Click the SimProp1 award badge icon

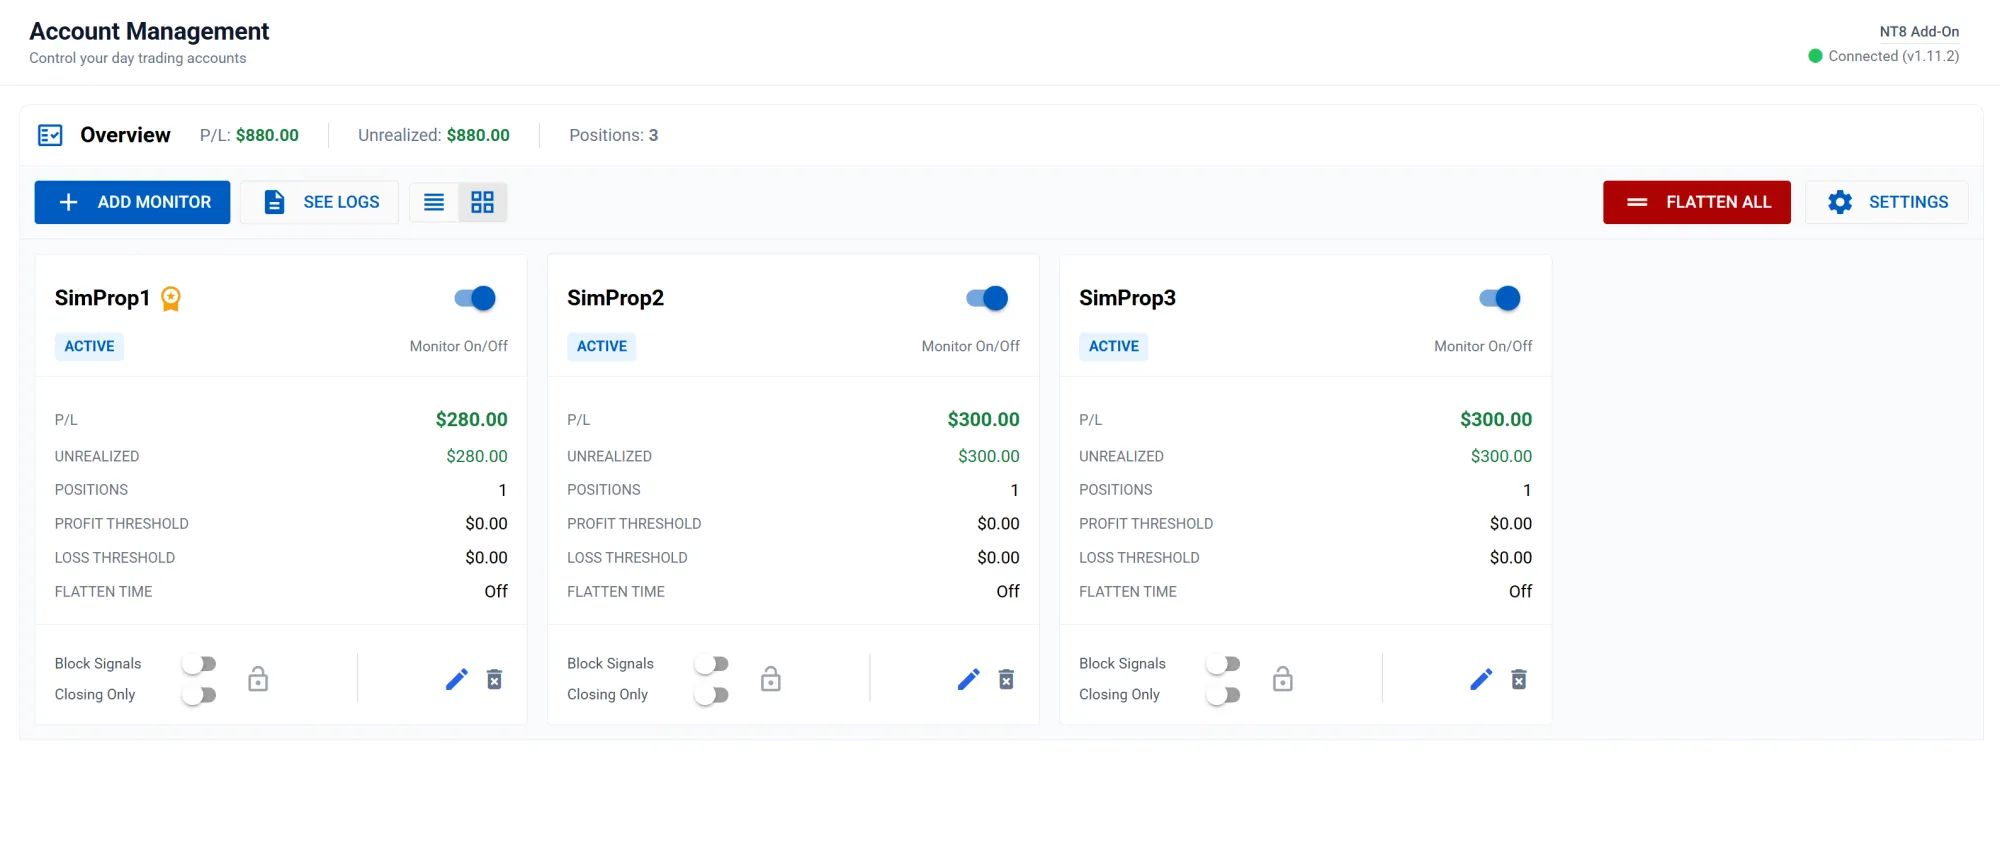171,298
